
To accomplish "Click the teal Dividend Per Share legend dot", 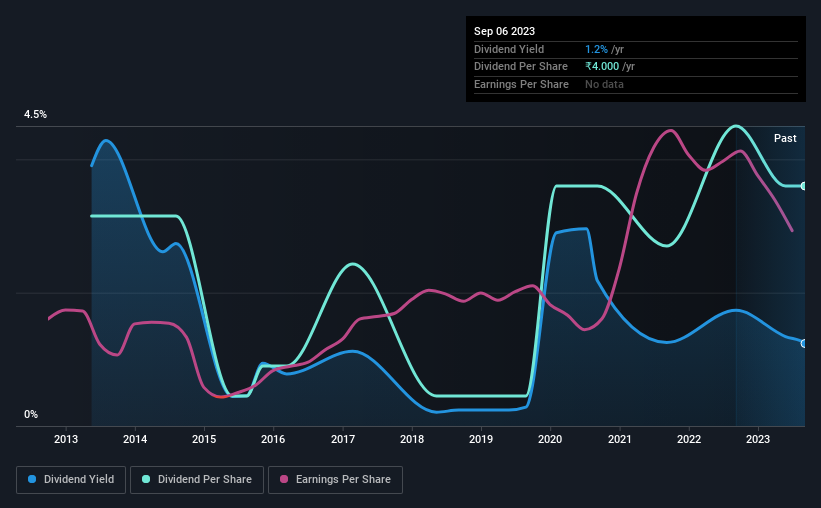I will [x=146, y=479].
